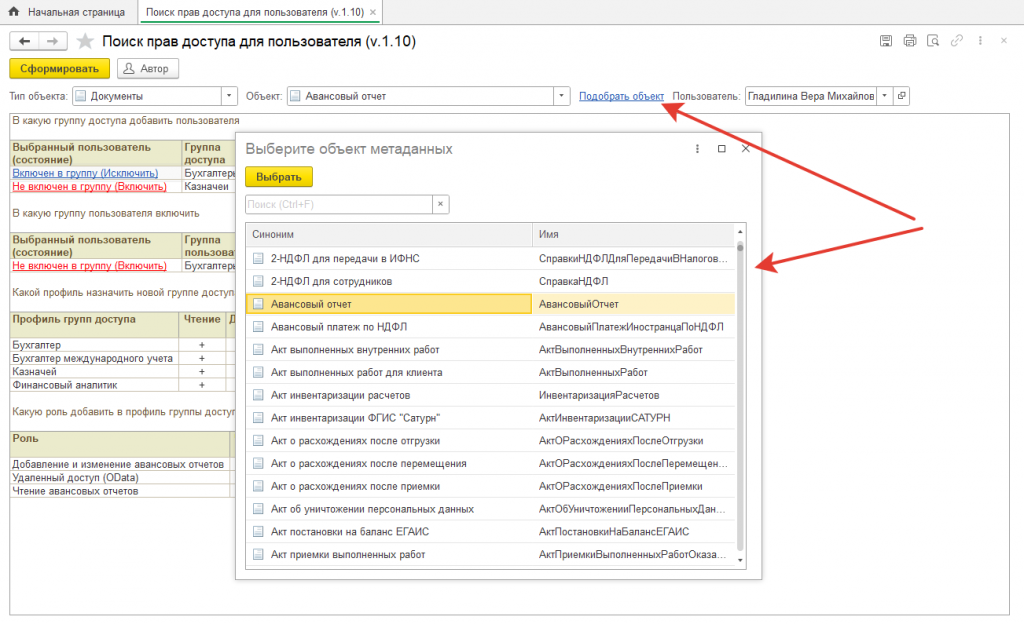Viewport: 1024px width, 624px height.
Task: Click the document icon of row 'Авансовый отчет'
Action: coord(259,304)
